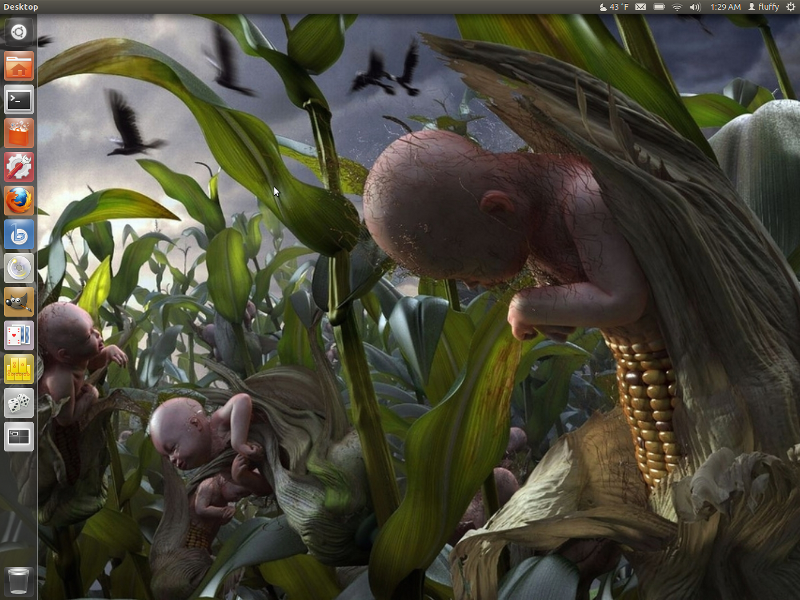Open the blue Banshee media player icon

coord(19,234)
